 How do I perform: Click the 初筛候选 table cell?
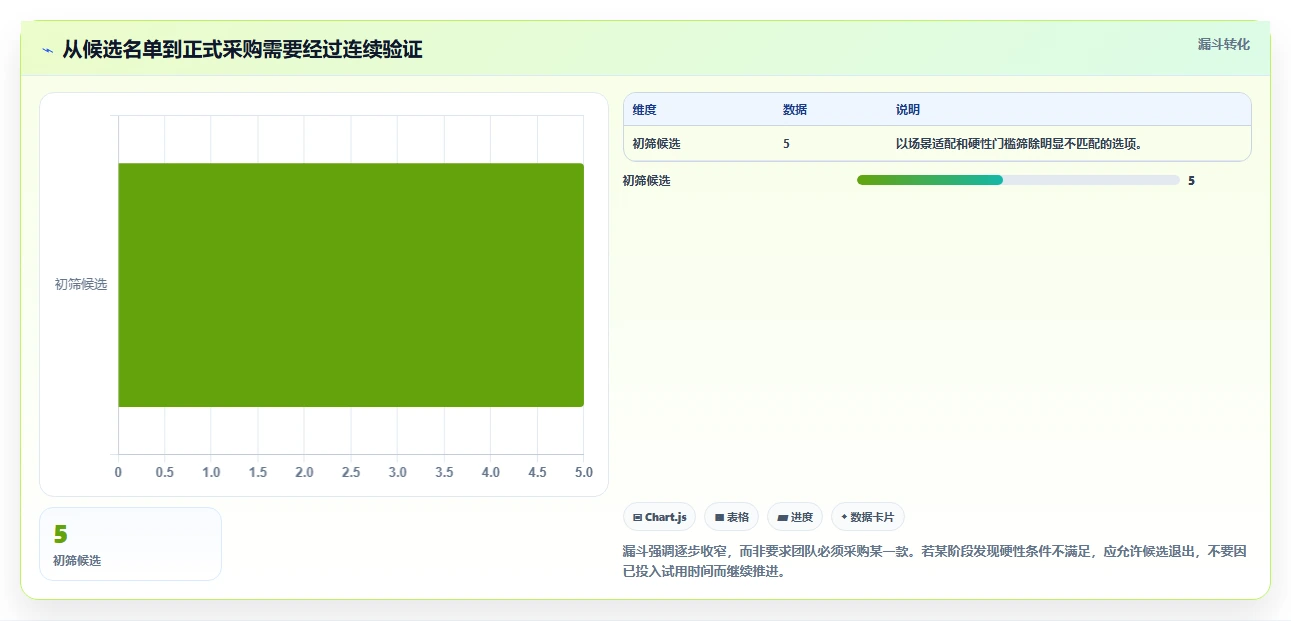[657, 144]
